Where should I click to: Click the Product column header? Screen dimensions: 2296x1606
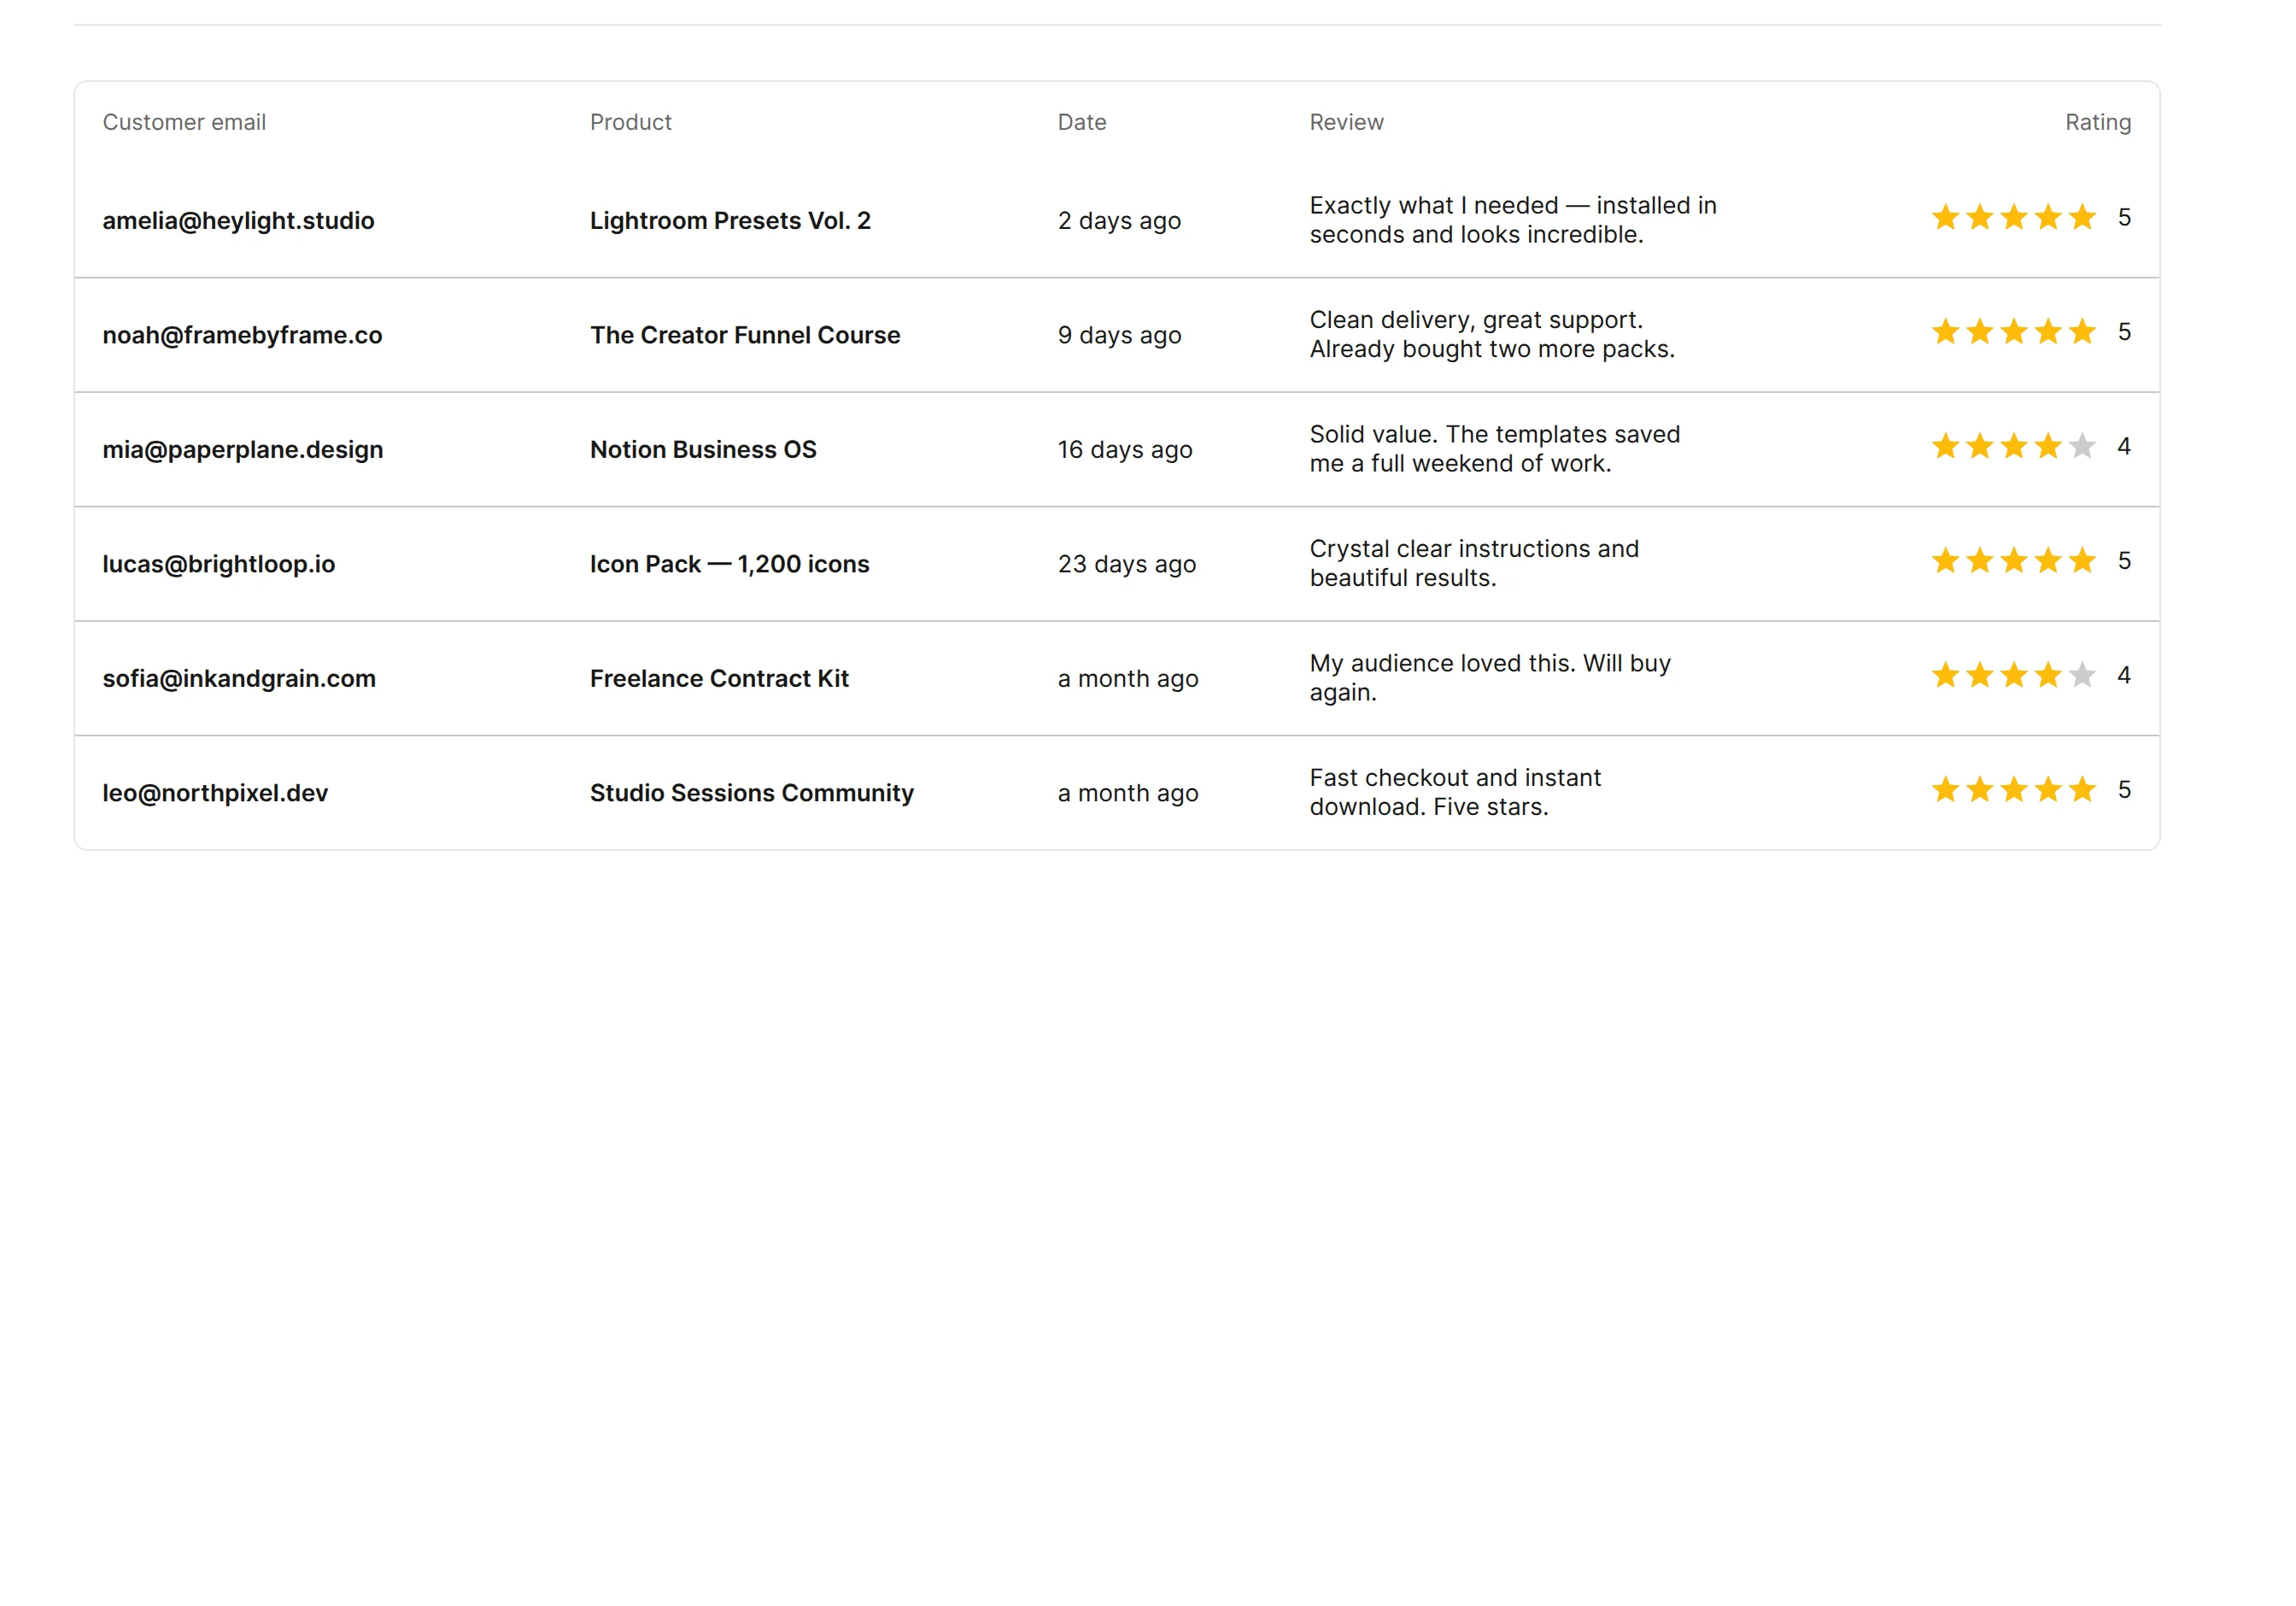point(631,122)
